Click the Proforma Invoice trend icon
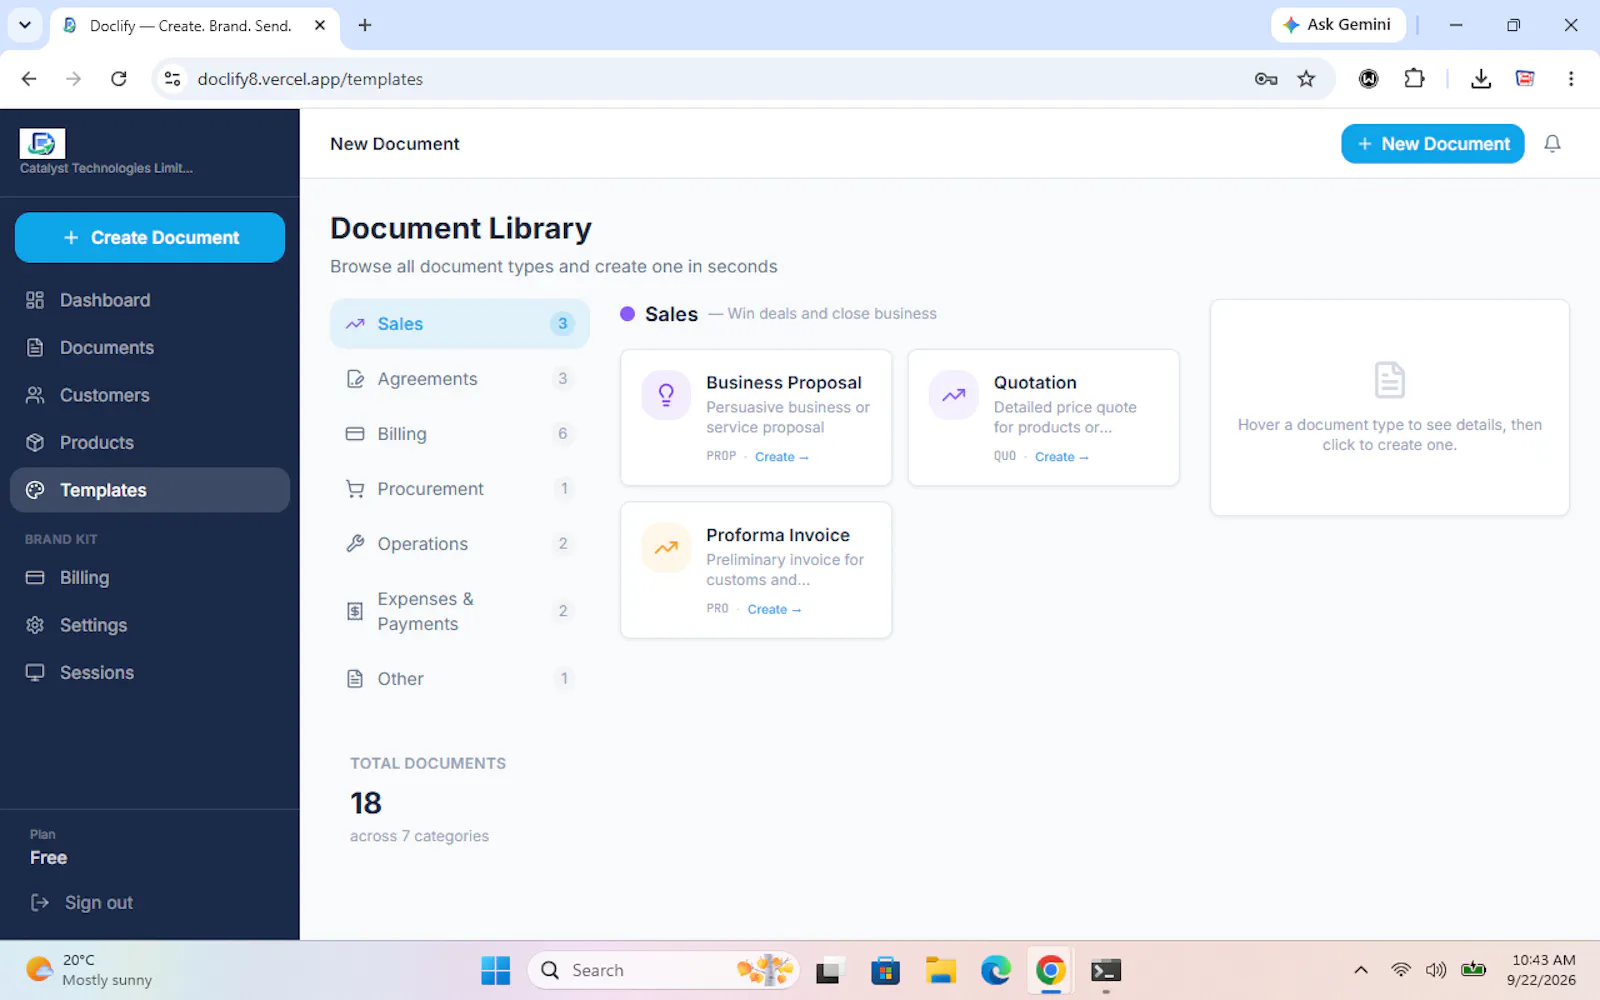Image resolution: width=1600 pixels, height=1000 pixels. click(666, 547)
